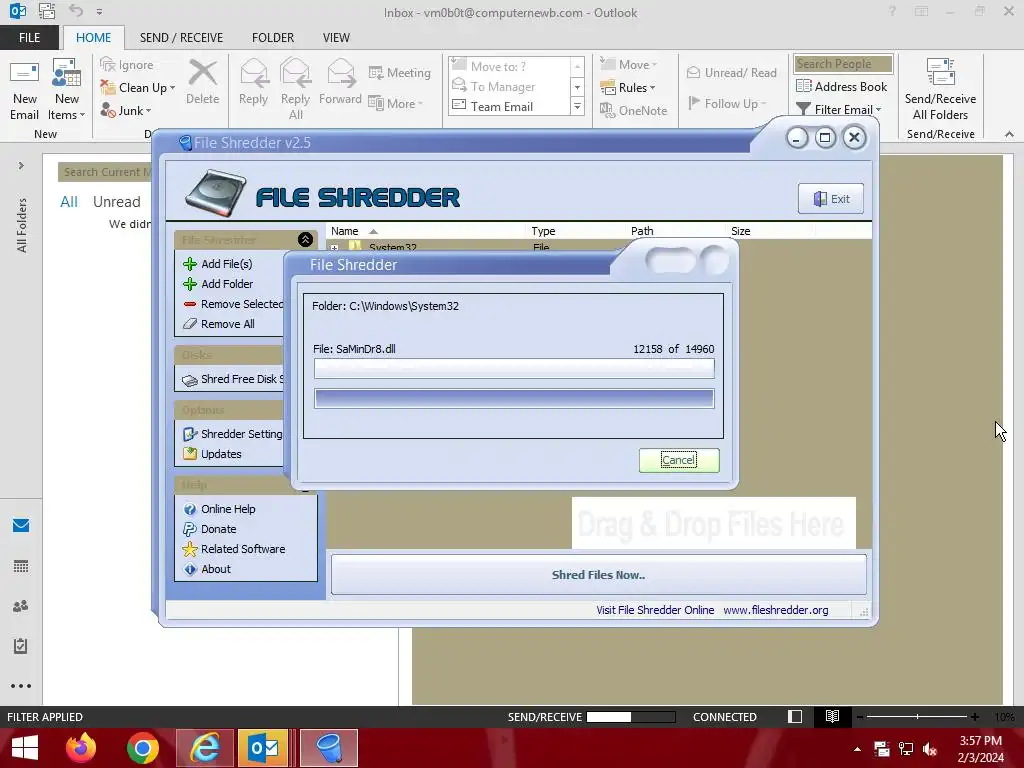This screenshot has width=1024, height=768.
Task: Sort file list by Name column
Action: tap(424, 231)
